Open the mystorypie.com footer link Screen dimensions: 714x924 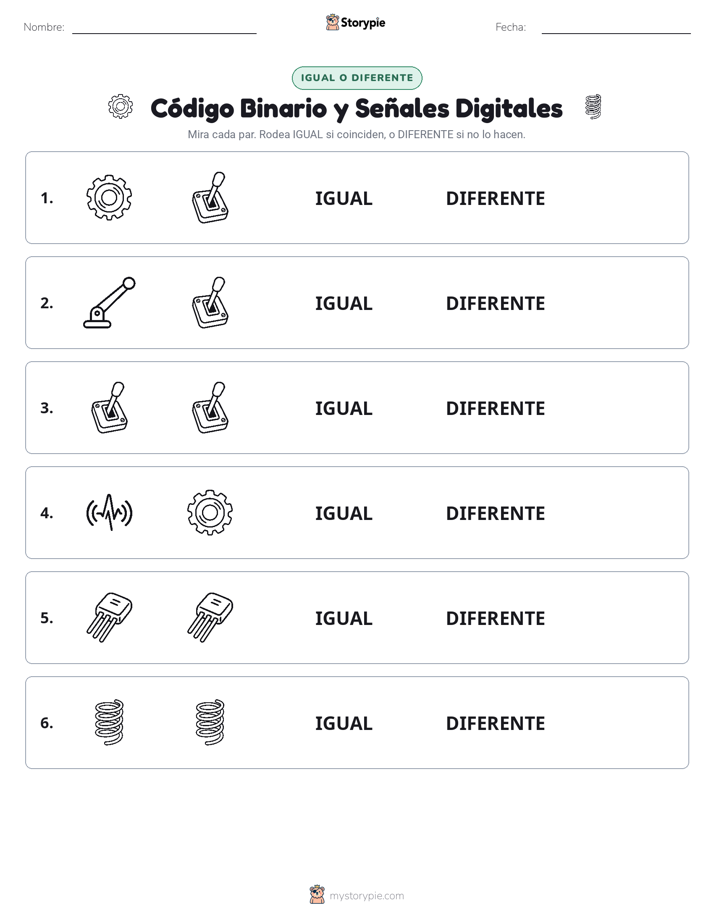coord(366,896)
